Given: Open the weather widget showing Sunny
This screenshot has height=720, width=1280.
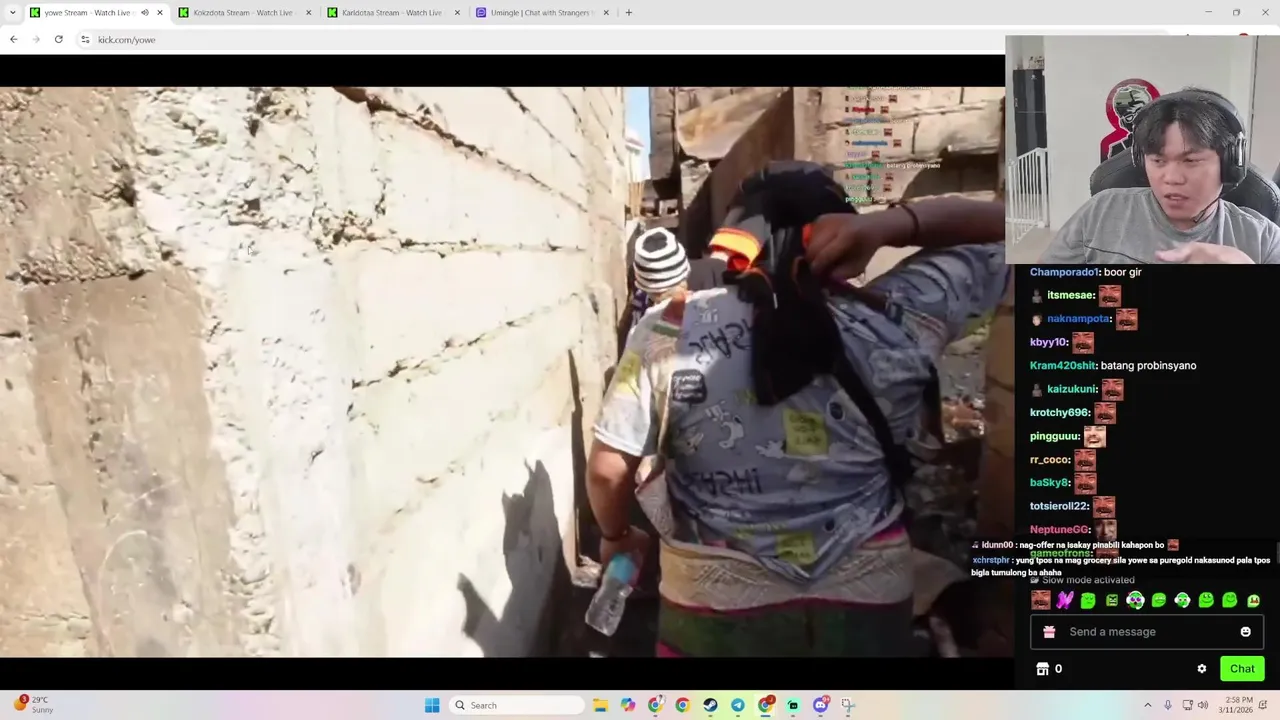Looking at the screenshot, I should pos(33,705).
